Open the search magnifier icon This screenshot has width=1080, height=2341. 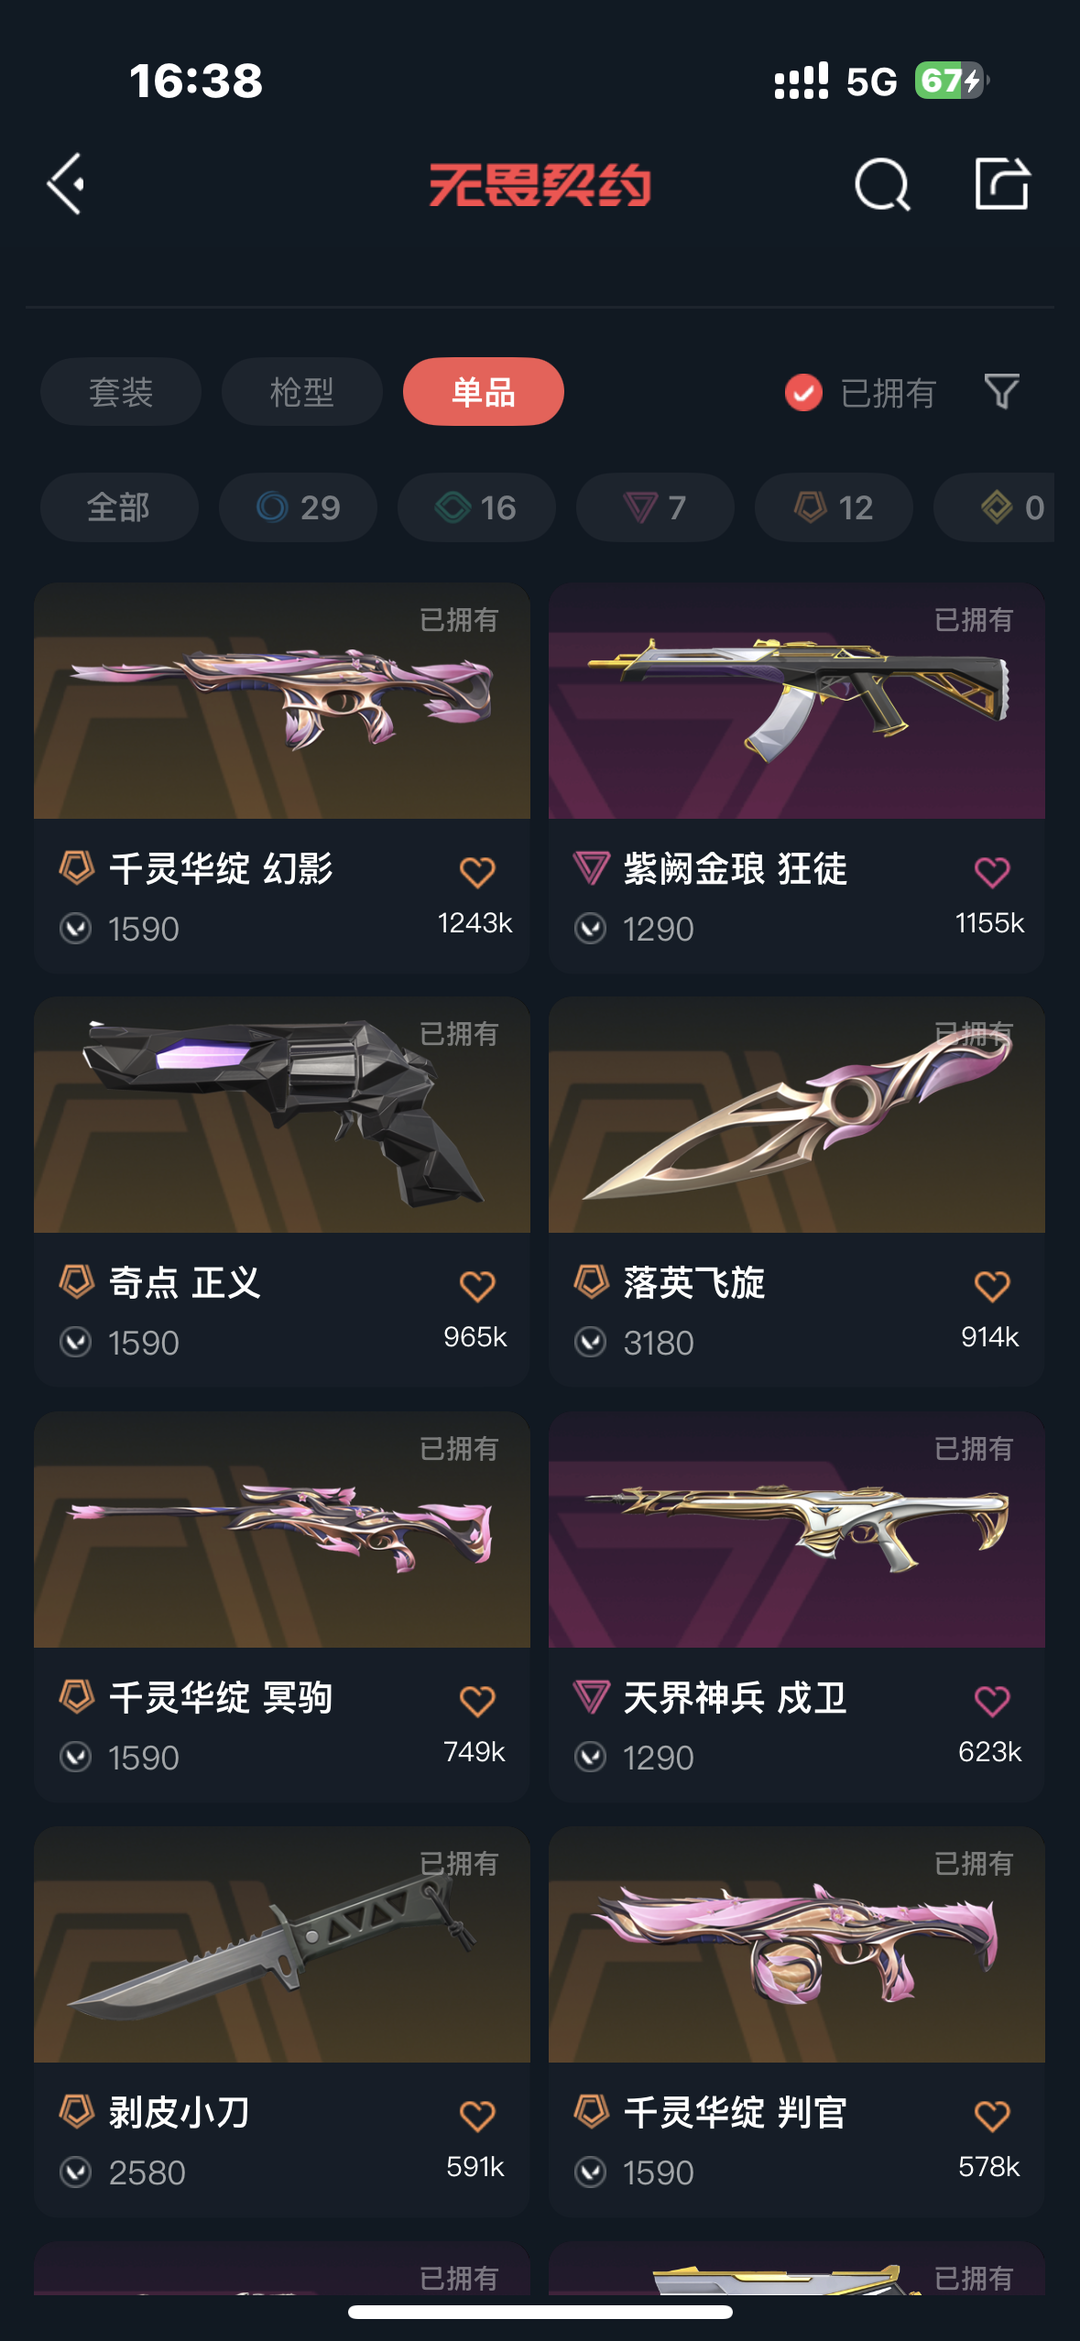pyautogui.click(x=882, y=184)
